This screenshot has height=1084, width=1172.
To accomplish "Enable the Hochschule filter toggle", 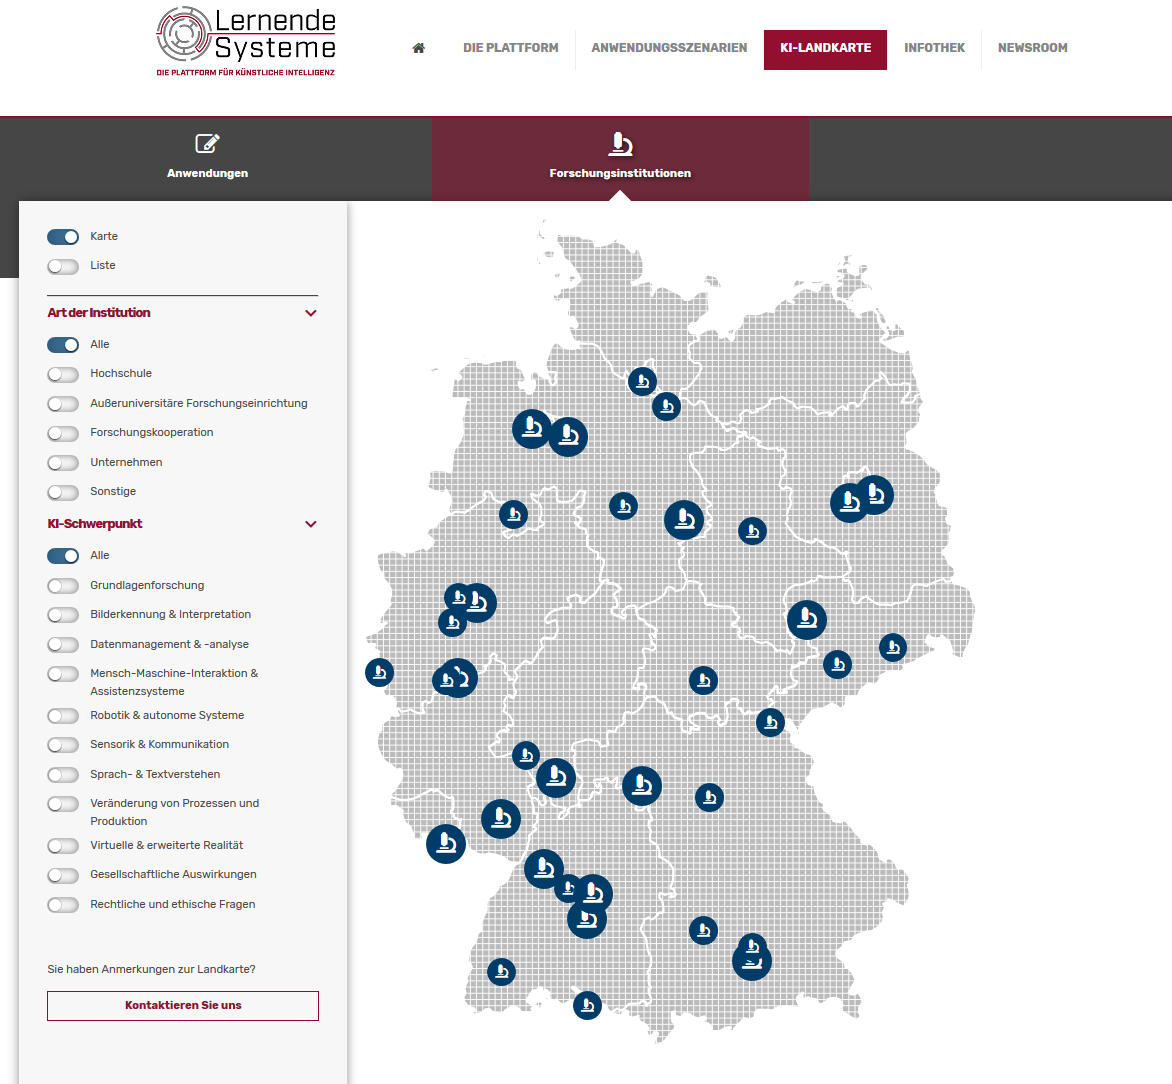I will [x=63, y=374].
